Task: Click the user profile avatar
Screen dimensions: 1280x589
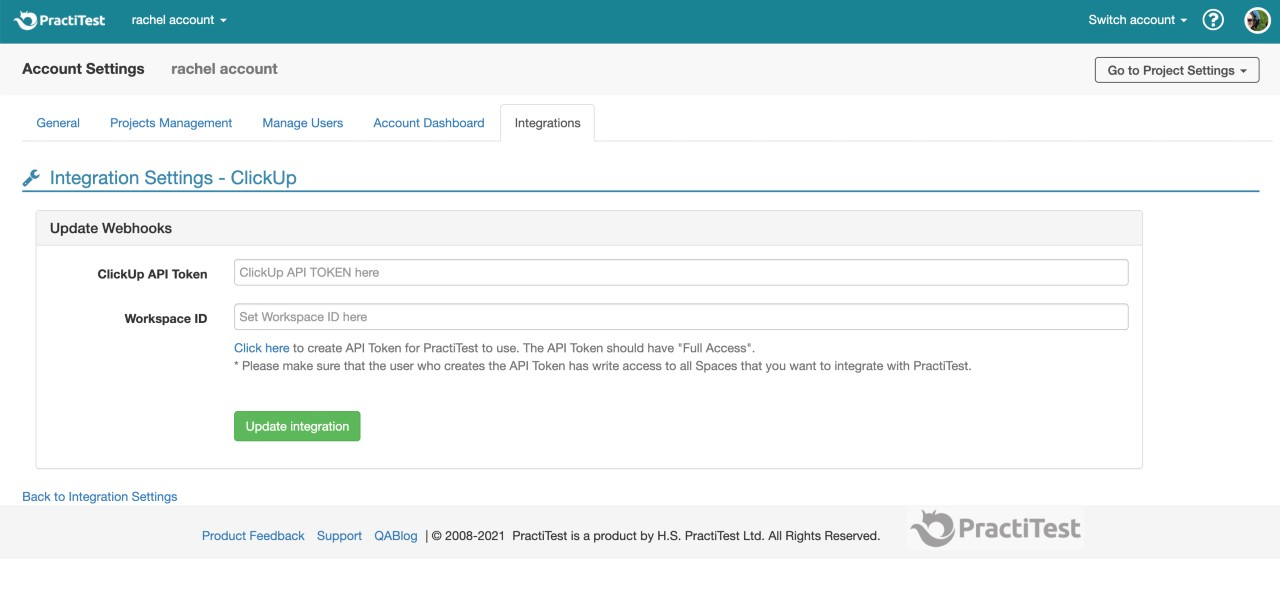Action: click(x=1257, y=20)
